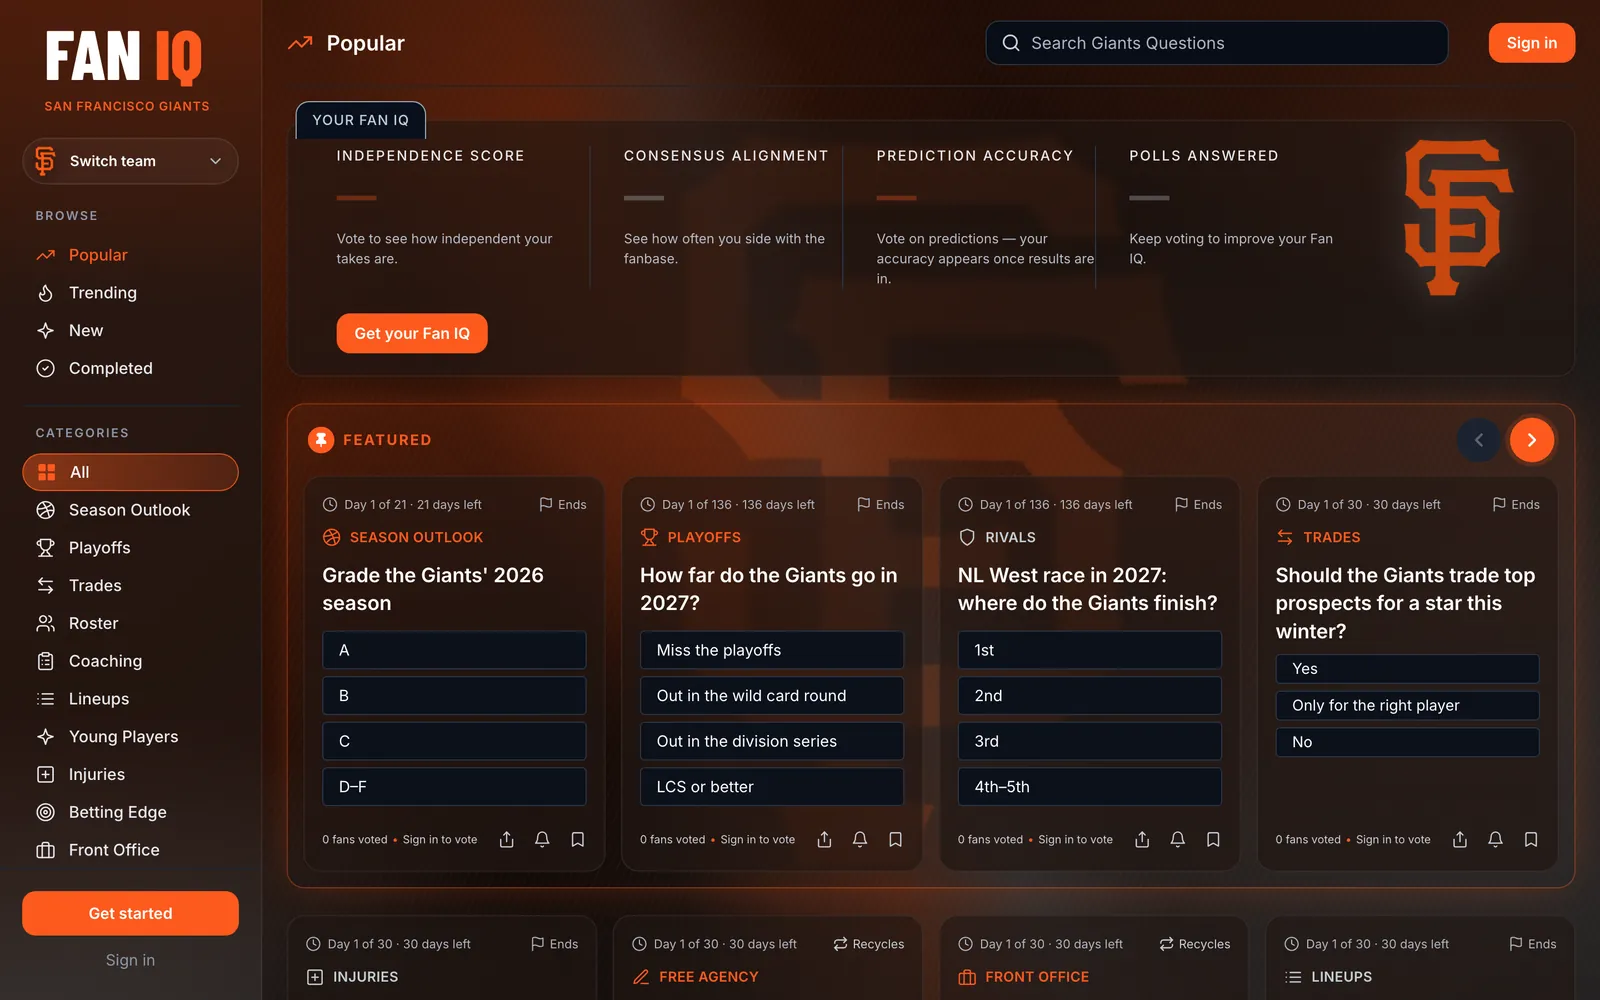Open the YOUR FAN IQ tab
Viewport: 1600px width, 1000px height.
coord(361,120)
